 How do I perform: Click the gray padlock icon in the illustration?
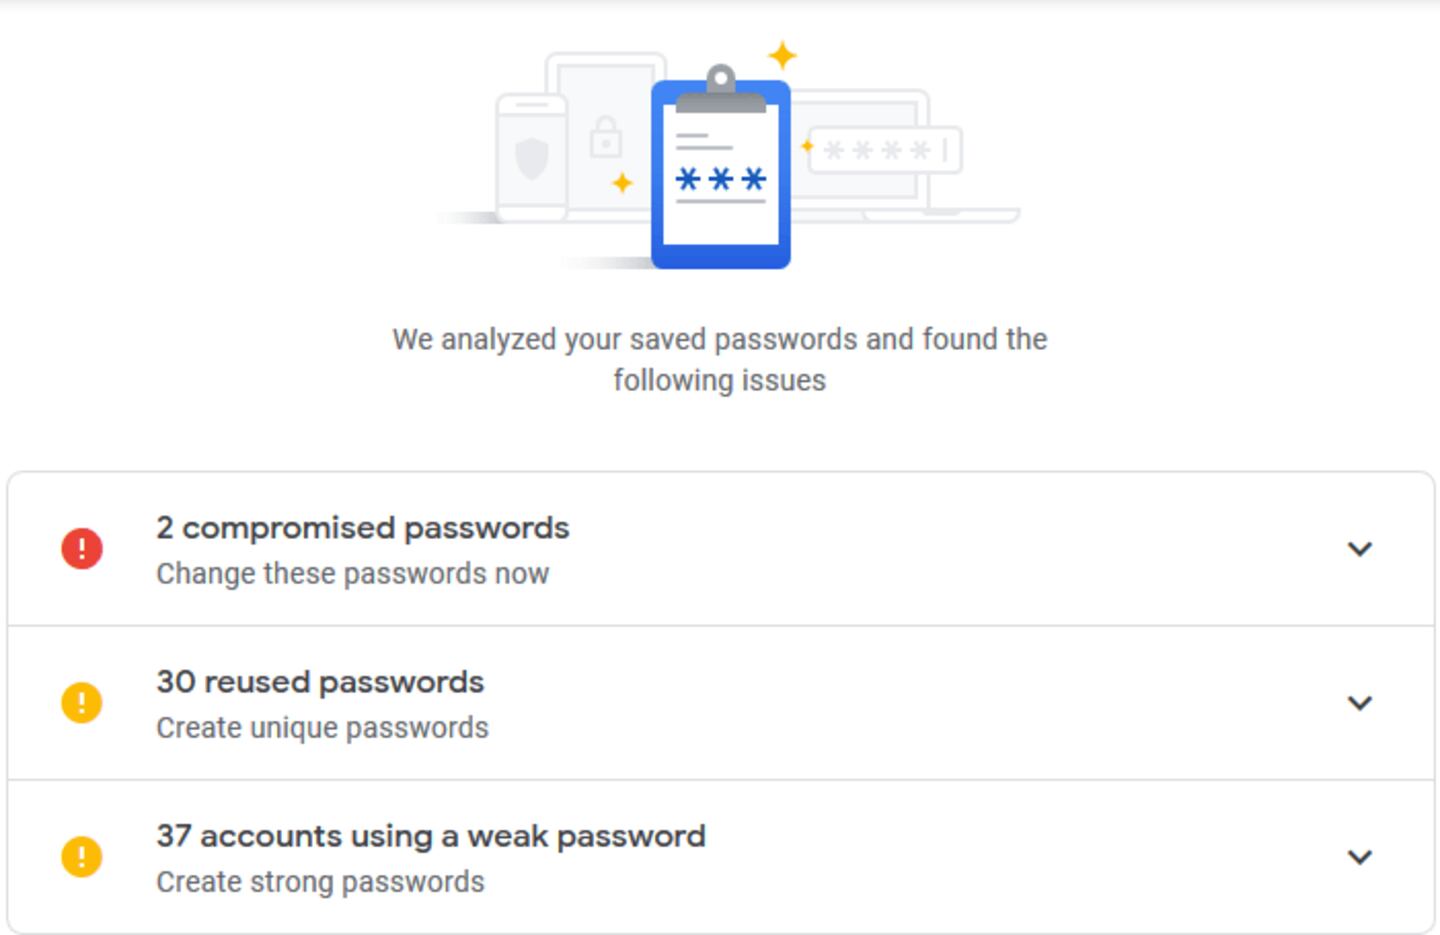pos(605,138)
